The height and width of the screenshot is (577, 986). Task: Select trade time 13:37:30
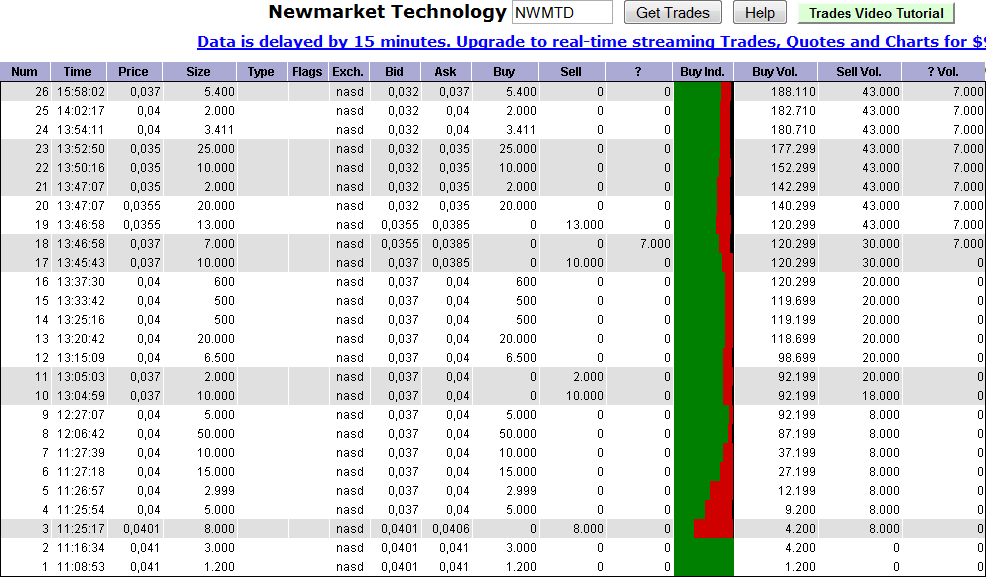tap(80, 282)
